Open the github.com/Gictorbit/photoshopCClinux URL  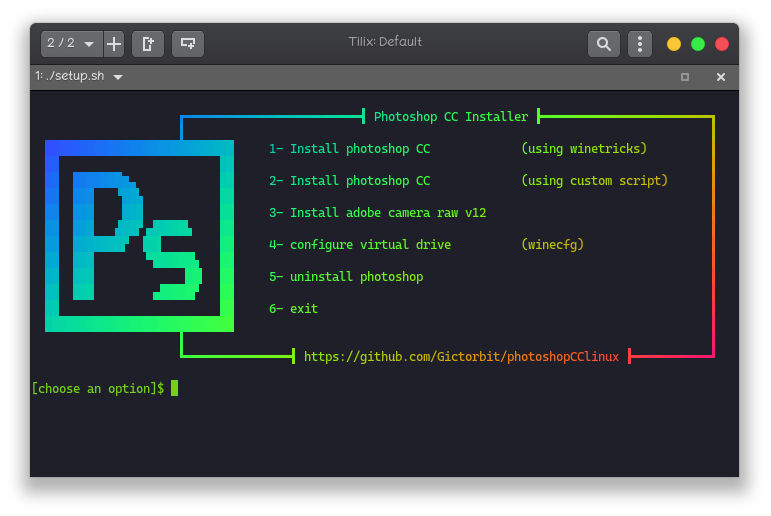[461, 357]
